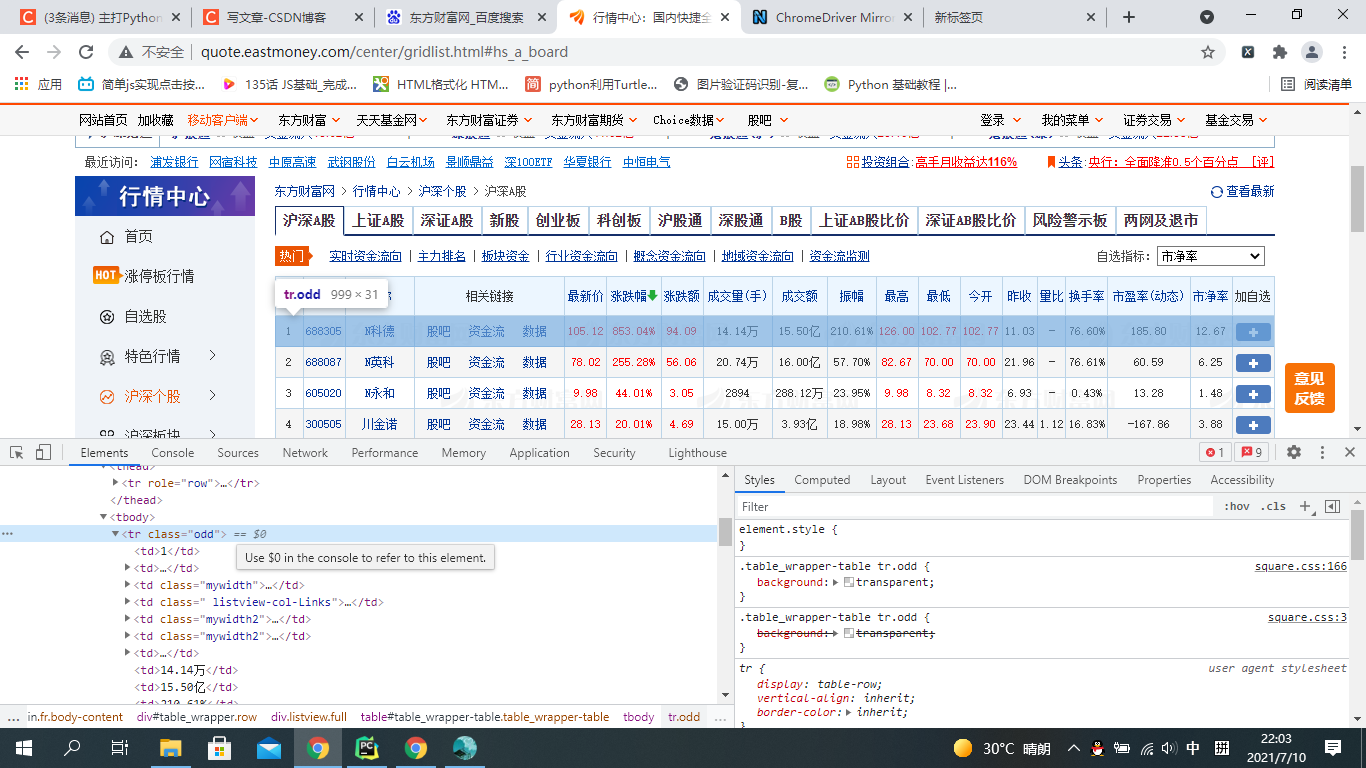1366x768 pixels.
Task: Open the DevTools settings gear
Action: (x=1294, y=452)
